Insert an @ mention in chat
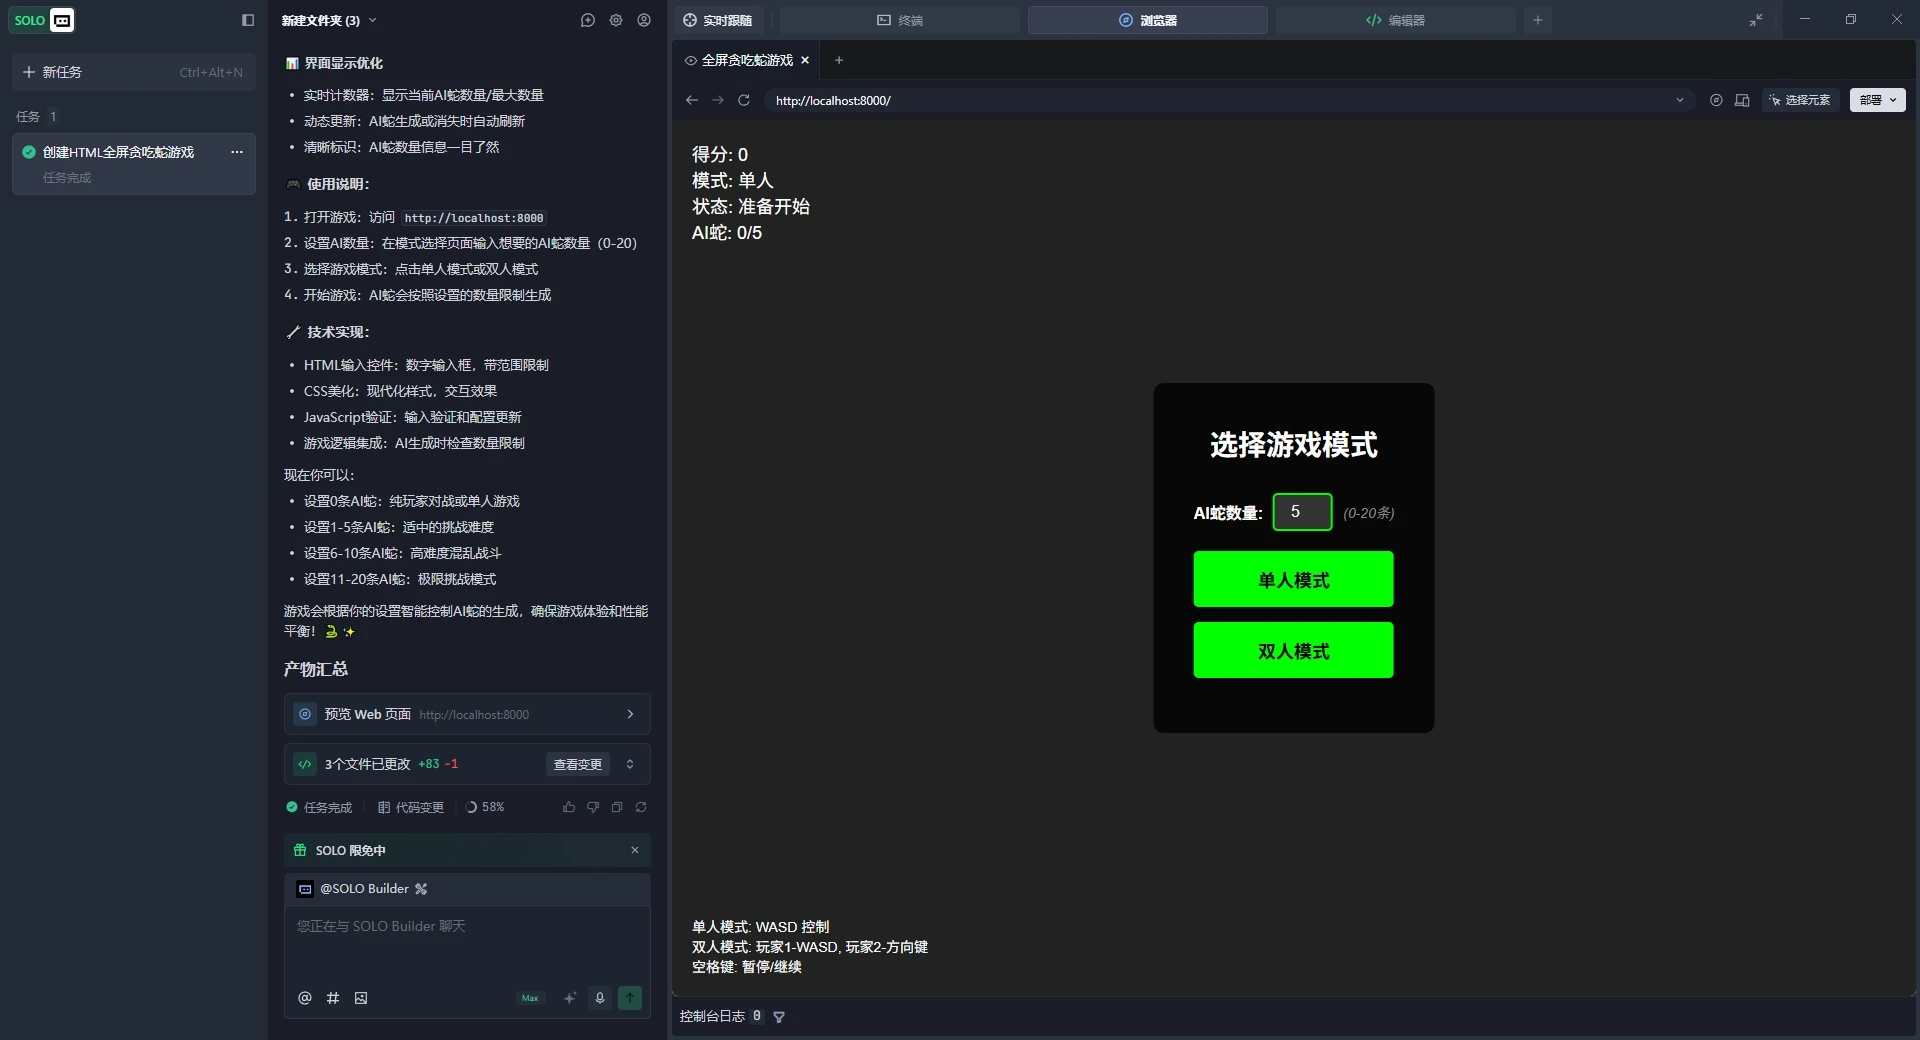Image resolution: width=1920 pixels, height=1040 pixels. point(305,998)
